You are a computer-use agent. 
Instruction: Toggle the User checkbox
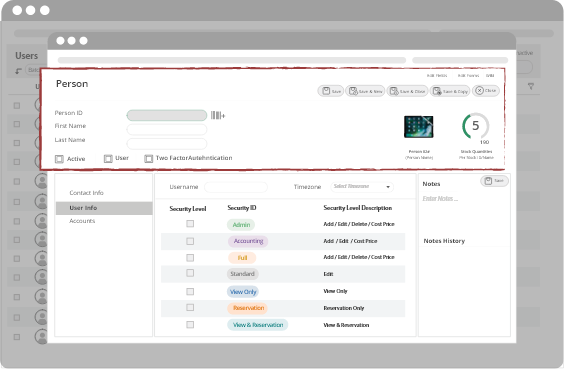pos(108,159)
